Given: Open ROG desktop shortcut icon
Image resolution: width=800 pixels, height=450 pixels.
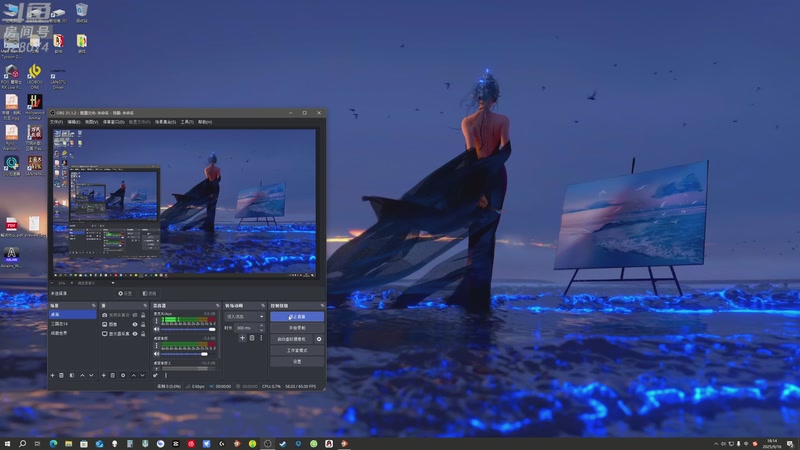Looking at the screenshot, I should pos(11,77).
